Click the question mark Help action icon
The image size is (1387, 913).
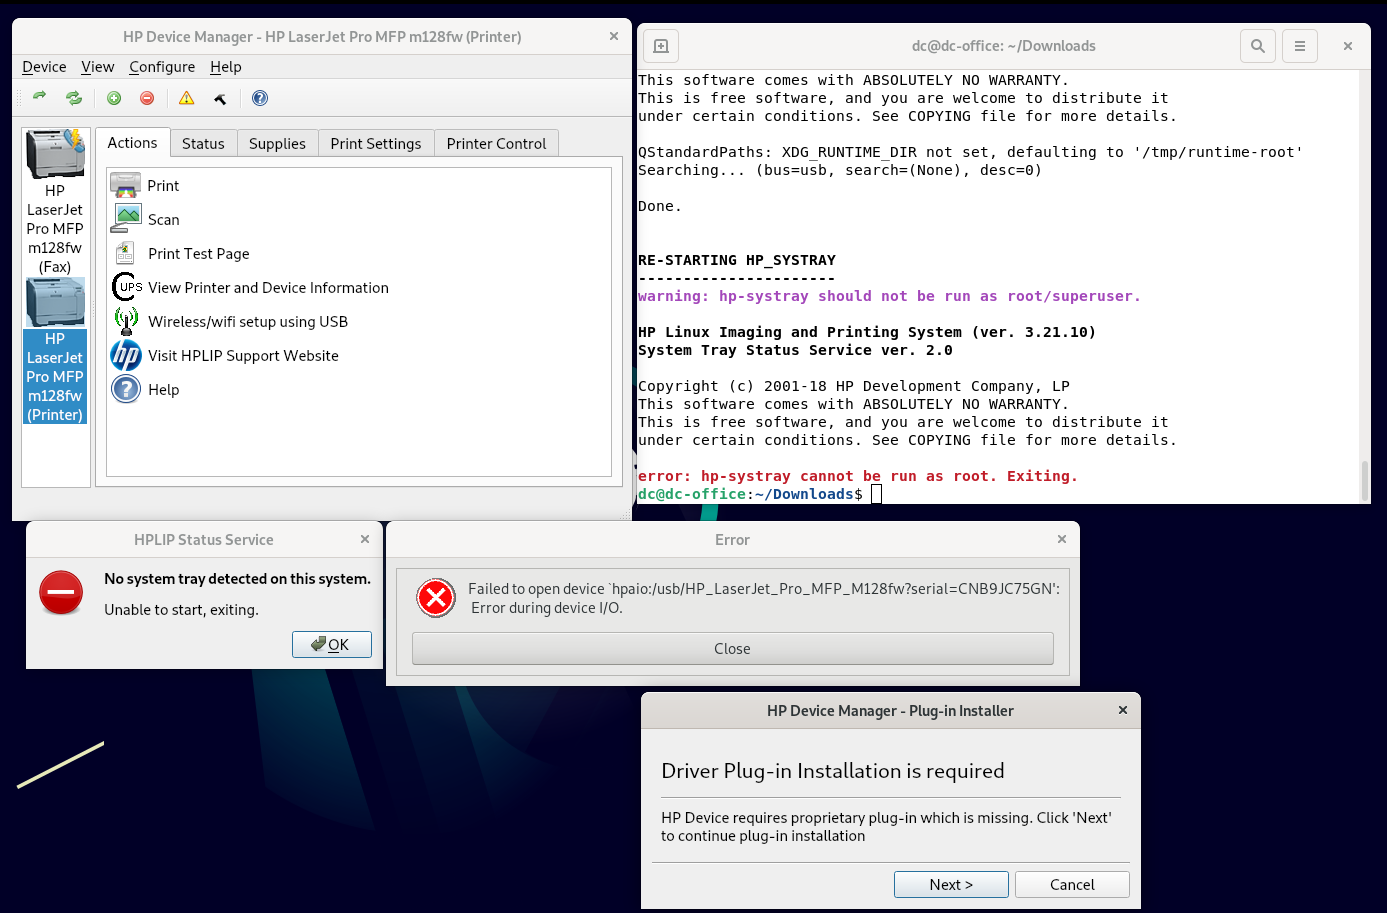(x=126, y=389)
